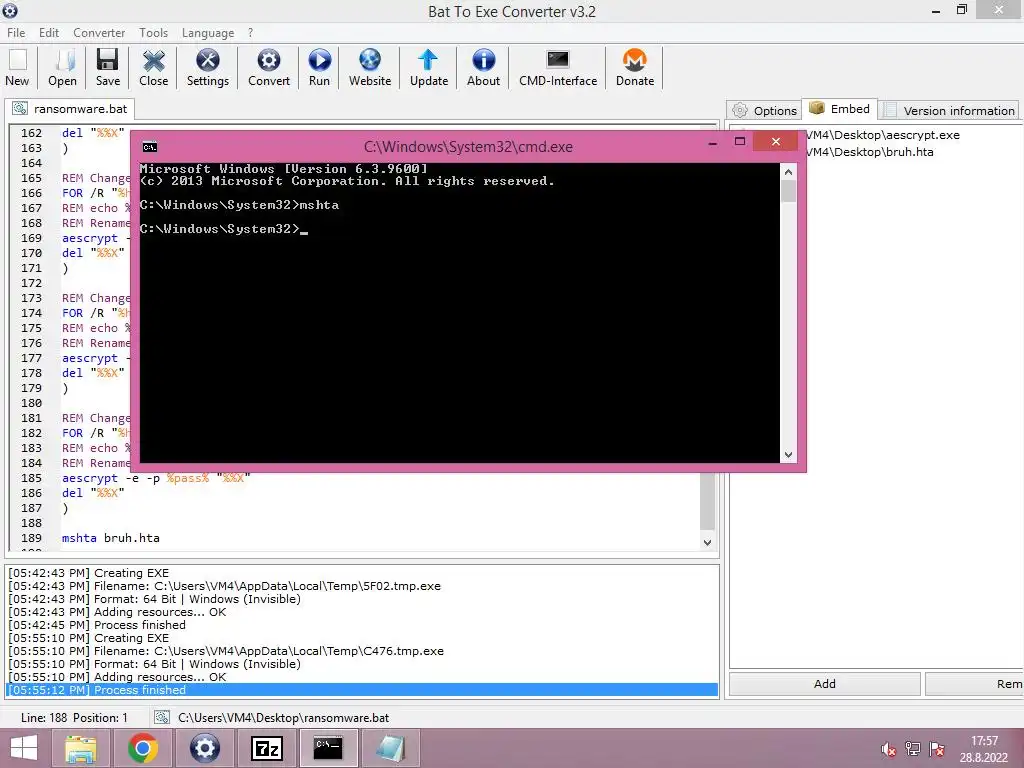Click status bar file path ransomware.bat
This screenshot has height=768, width=1024.
(283, 718)
